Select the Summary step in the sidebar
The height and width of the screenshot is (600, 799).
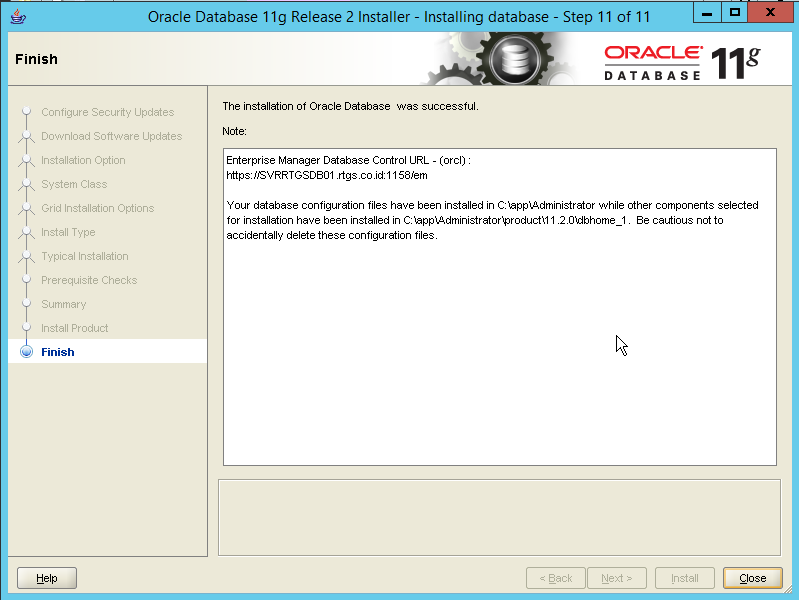[64, 304]
